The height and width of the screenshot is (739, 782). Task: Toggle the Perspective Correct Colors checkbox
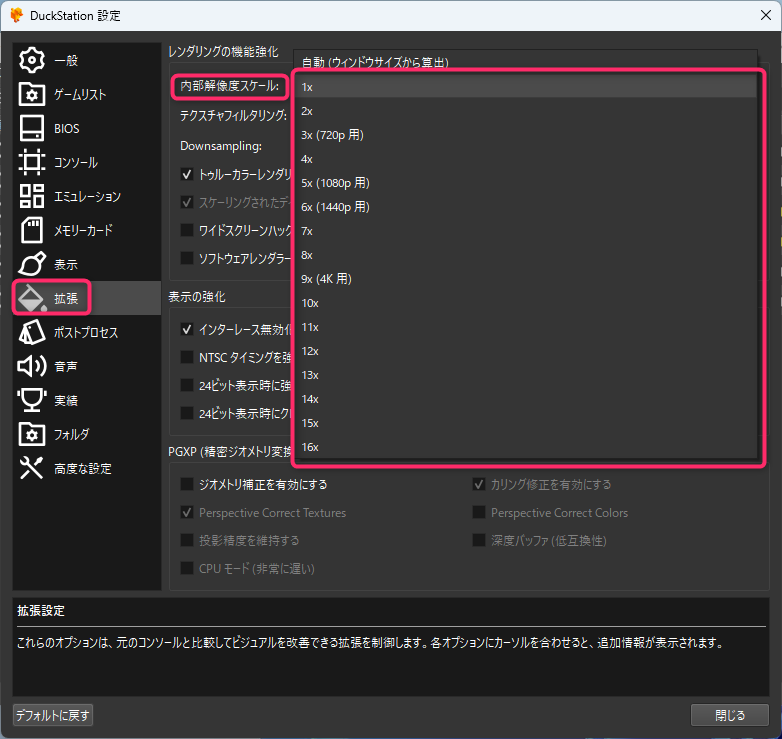pos(479,512)
